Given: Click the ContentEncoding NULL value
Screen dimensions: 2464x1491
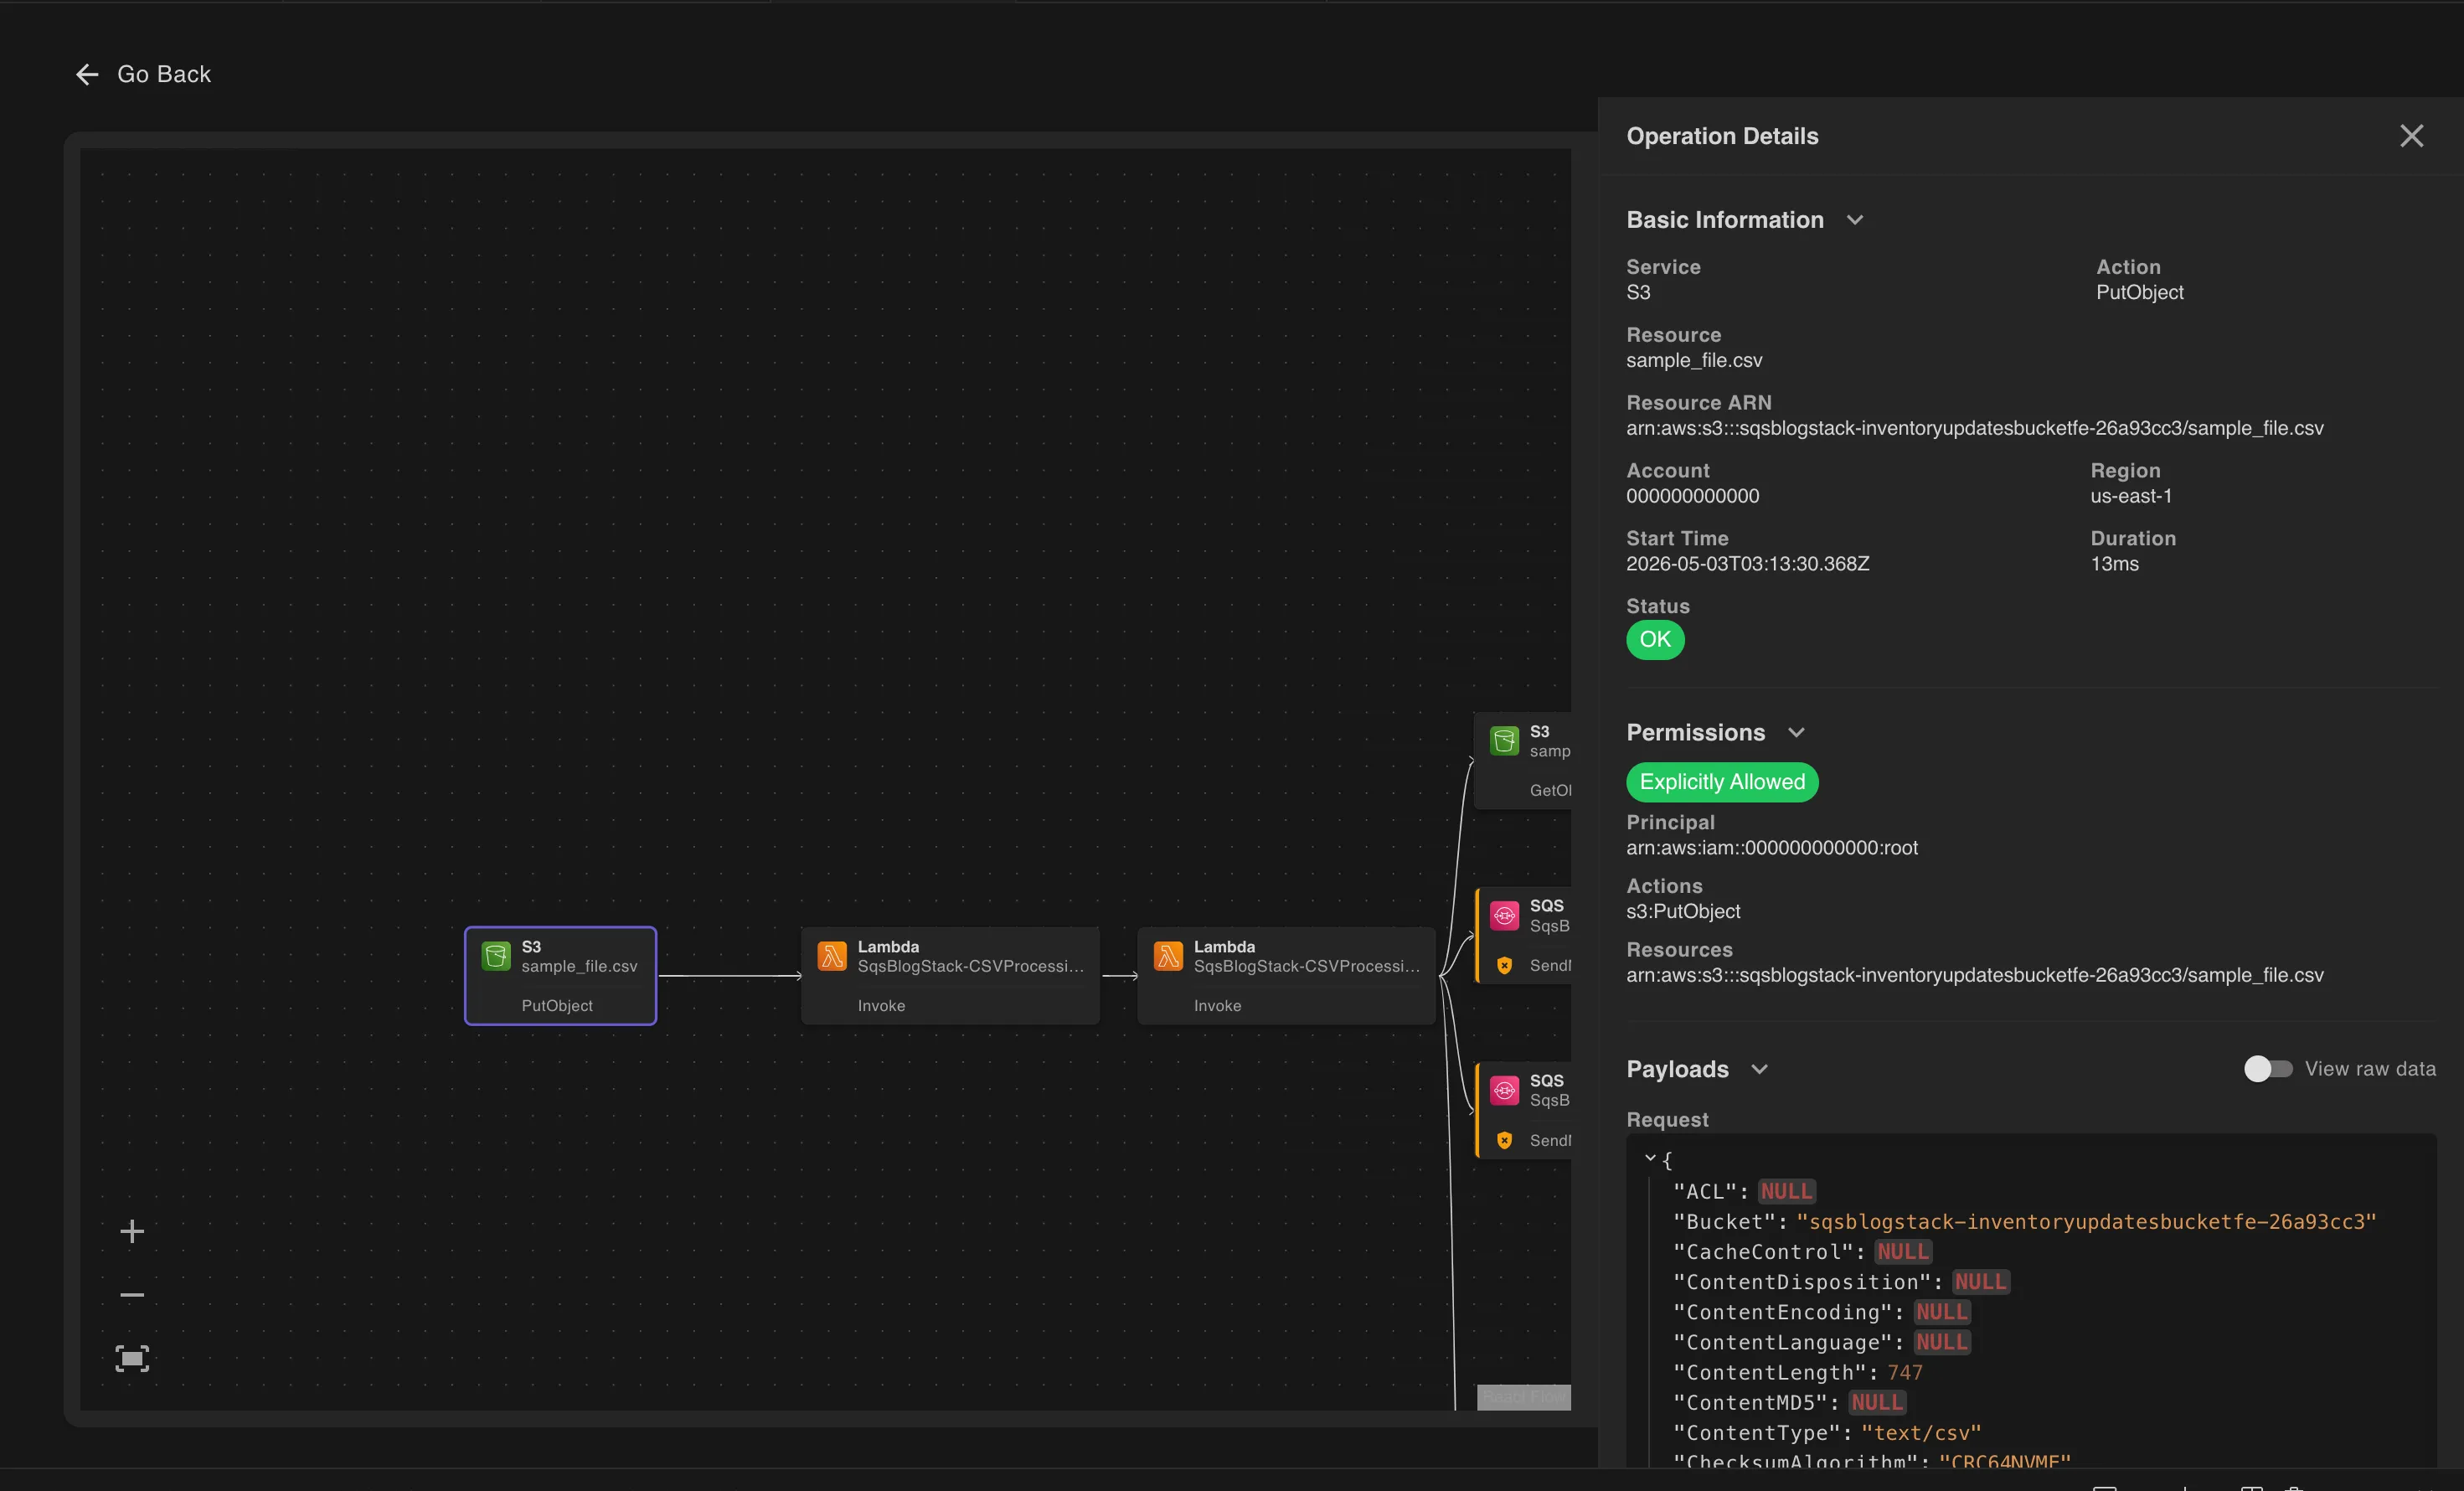Looking at the screenshot, I should [x=1942, y=1312].
